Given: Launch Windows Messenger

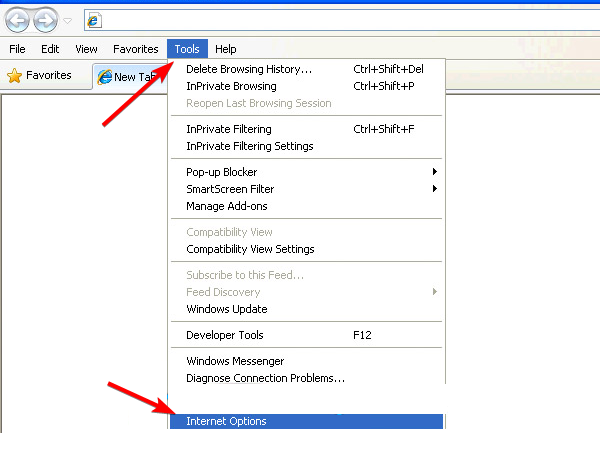Looking at the screenshot, I should coord(307,361).
